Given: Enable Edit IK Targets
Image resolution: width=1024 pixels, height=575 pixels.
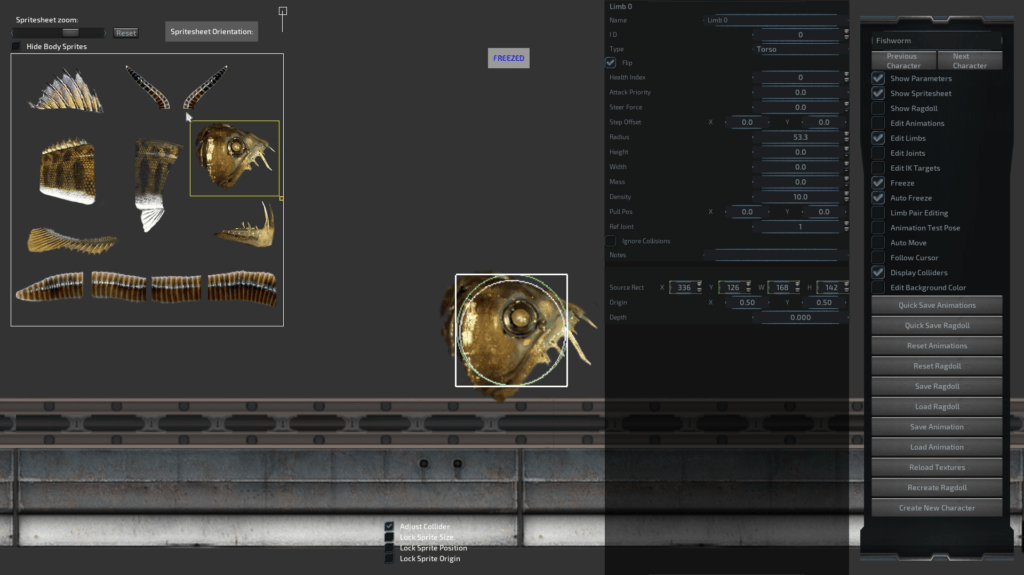Looking at the screenshot, I should pos(878,168).
